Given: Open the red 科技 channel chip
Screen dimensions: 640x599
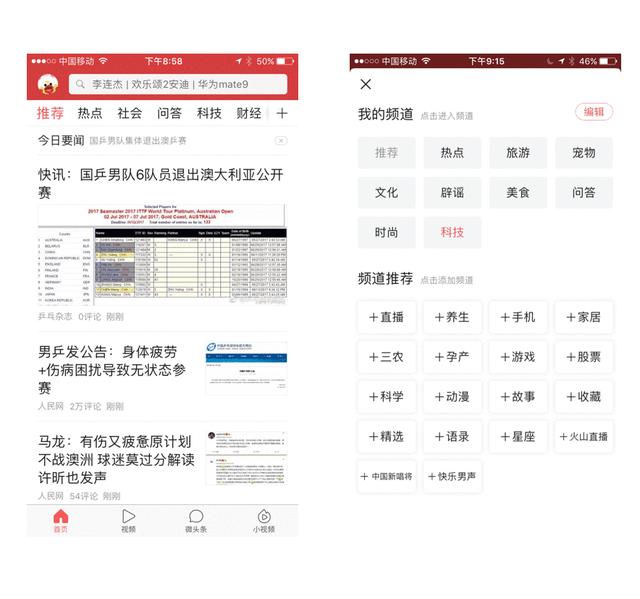Looking at the screenshot, I should coord(452,232).
